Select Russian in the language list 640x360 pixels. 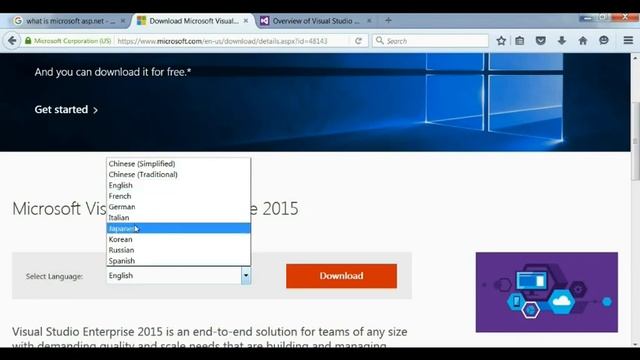point(178,250)
